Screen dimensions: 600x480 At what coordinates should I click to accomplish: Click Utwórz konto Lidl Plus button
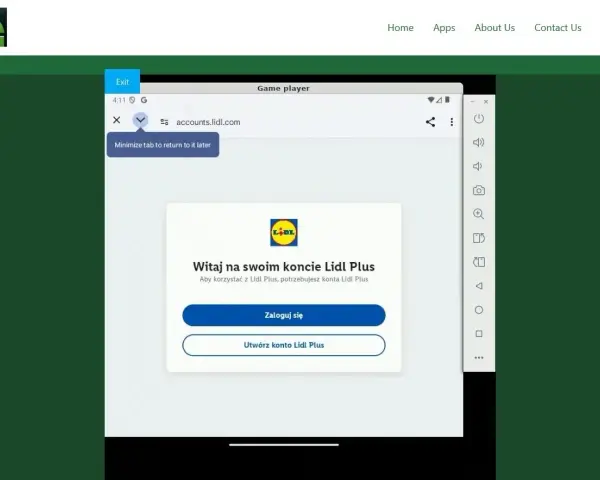284,345
